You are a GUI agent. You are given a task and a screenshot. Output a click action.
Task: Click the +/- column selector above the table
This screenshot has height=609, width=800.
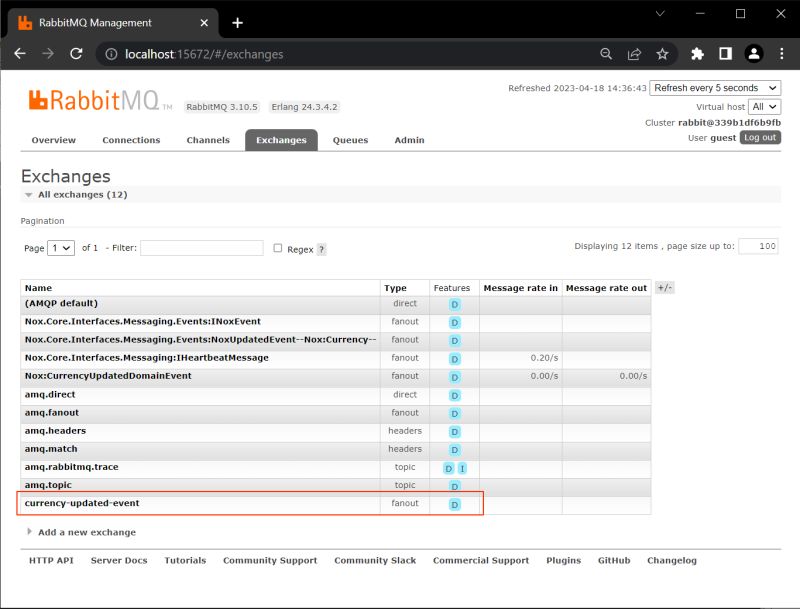click(663, 287)
